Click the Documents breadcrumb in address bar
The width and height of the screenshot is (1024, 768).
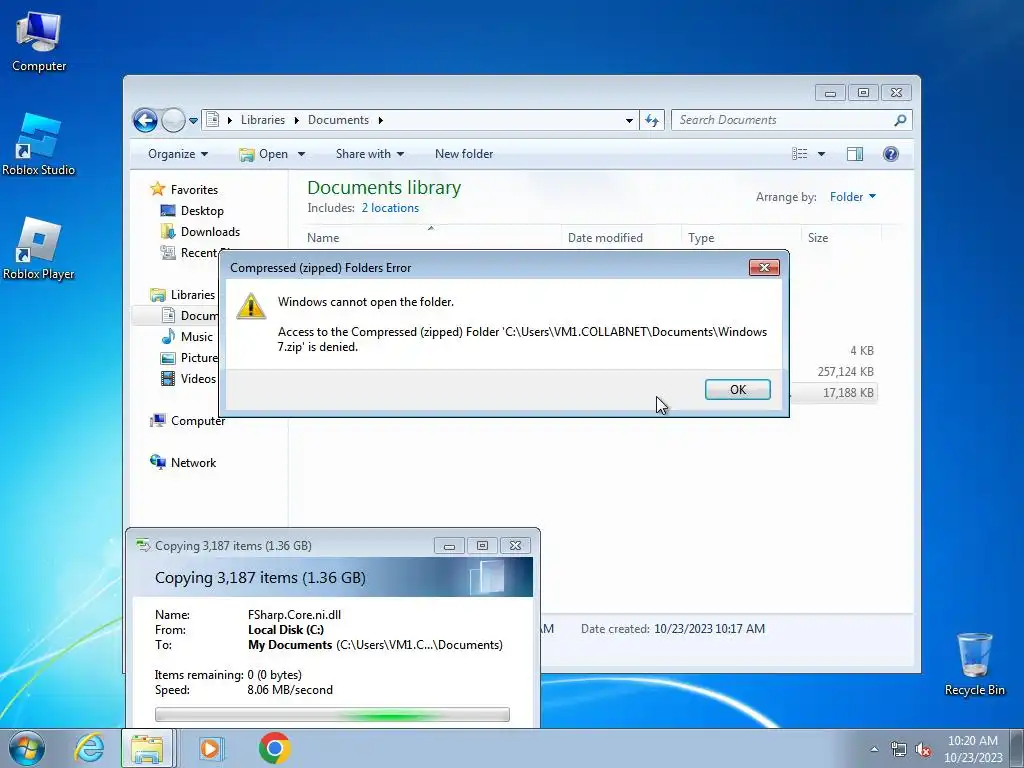(338, 120)
